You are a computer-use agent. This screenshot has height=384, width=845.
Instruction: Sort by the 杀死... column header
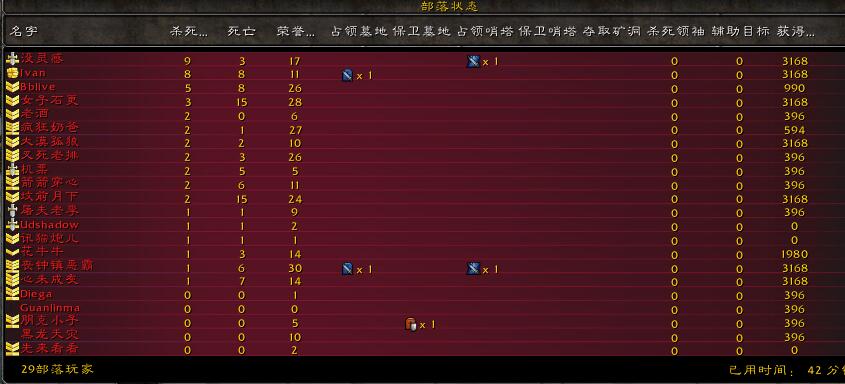click(x=189, y=32)
